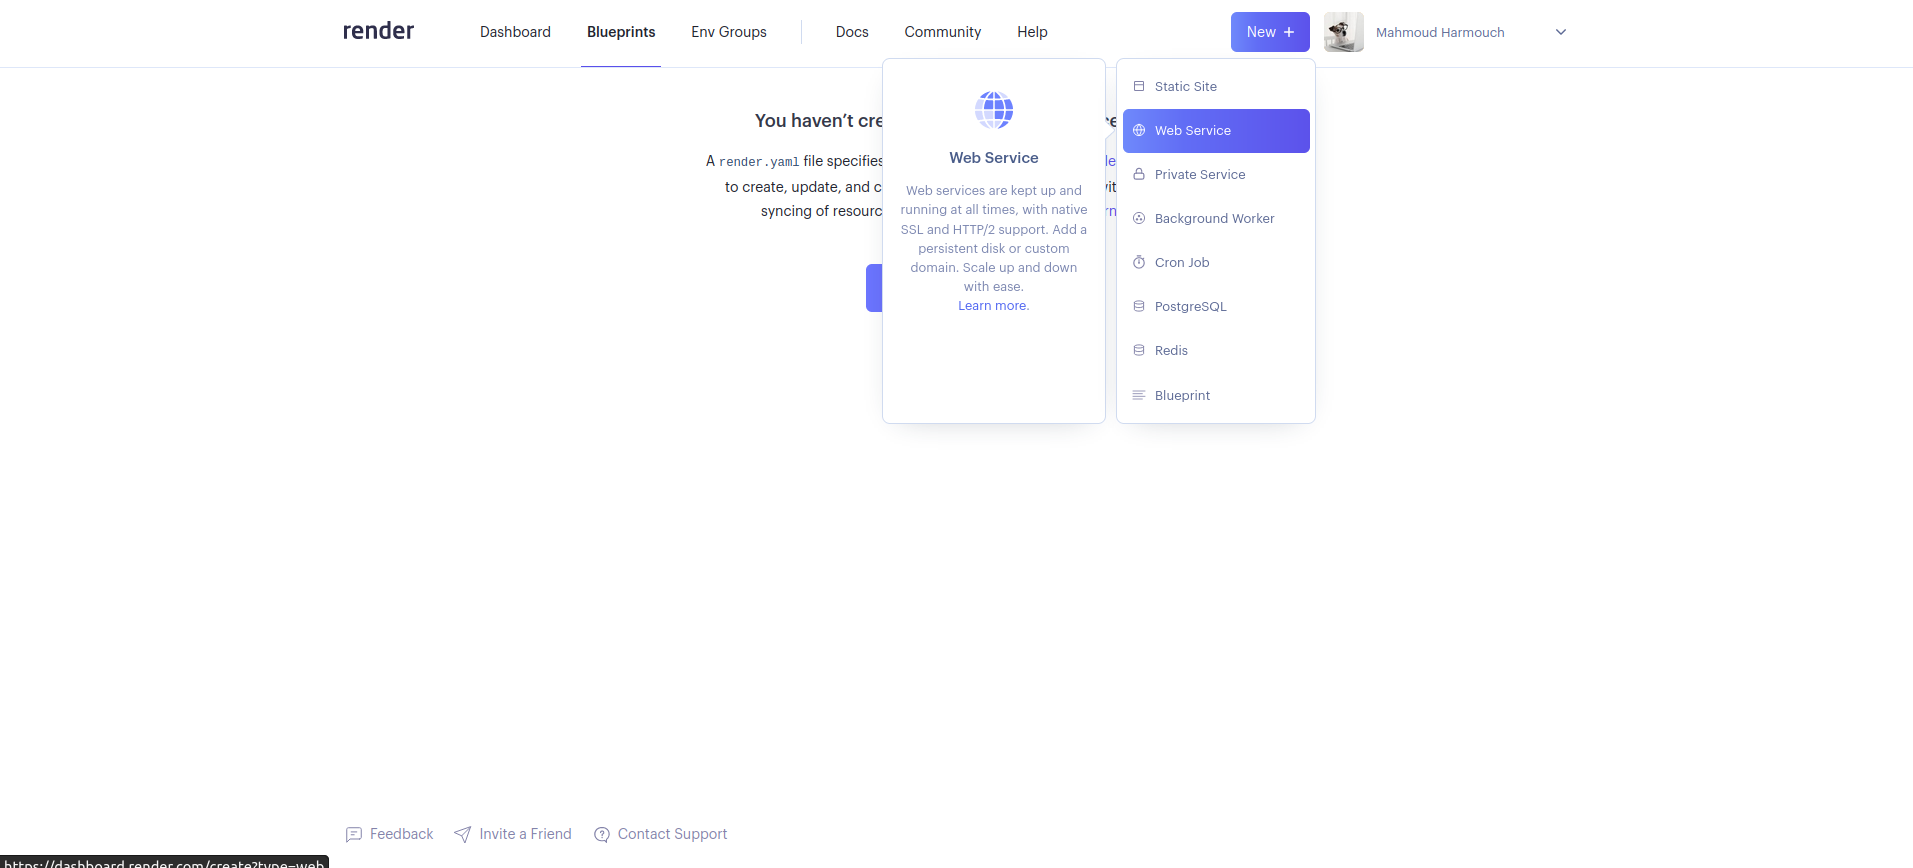Click the large globe icon in Web Service card
Screen dimensions: 1913x868
pyautogui.click(x=994, y=109)
